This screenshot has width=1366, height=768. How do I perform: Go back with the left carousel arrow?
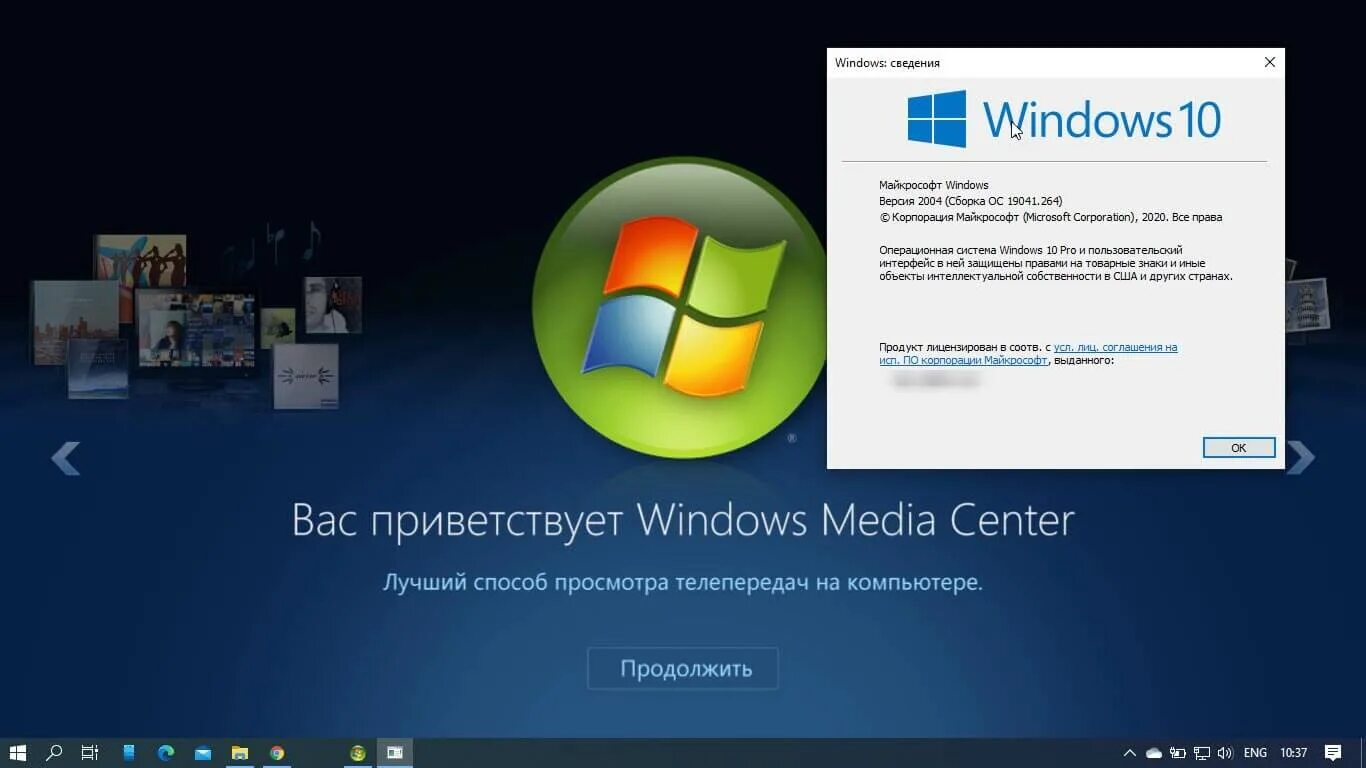[x=64, y=456]
